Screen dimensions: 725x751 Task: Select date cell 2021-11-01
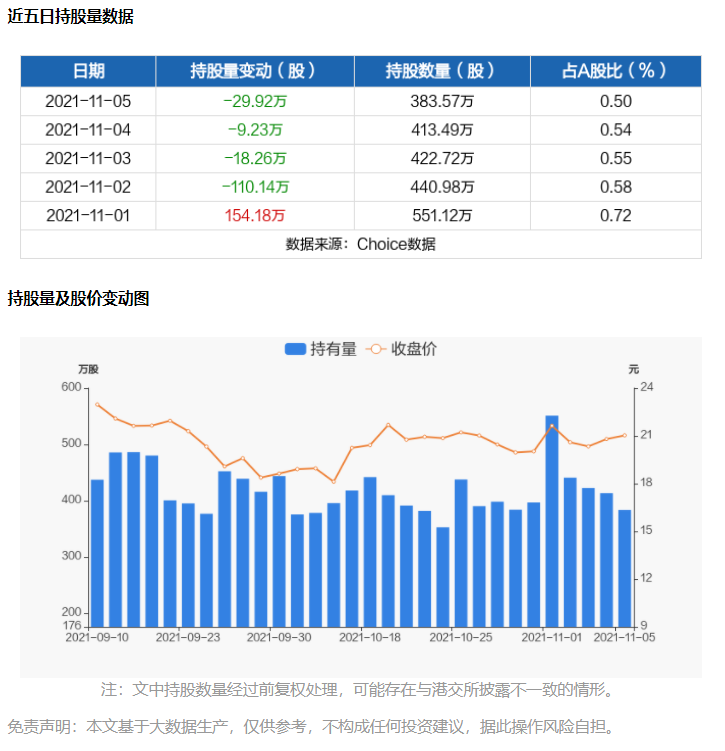[88, 216]
